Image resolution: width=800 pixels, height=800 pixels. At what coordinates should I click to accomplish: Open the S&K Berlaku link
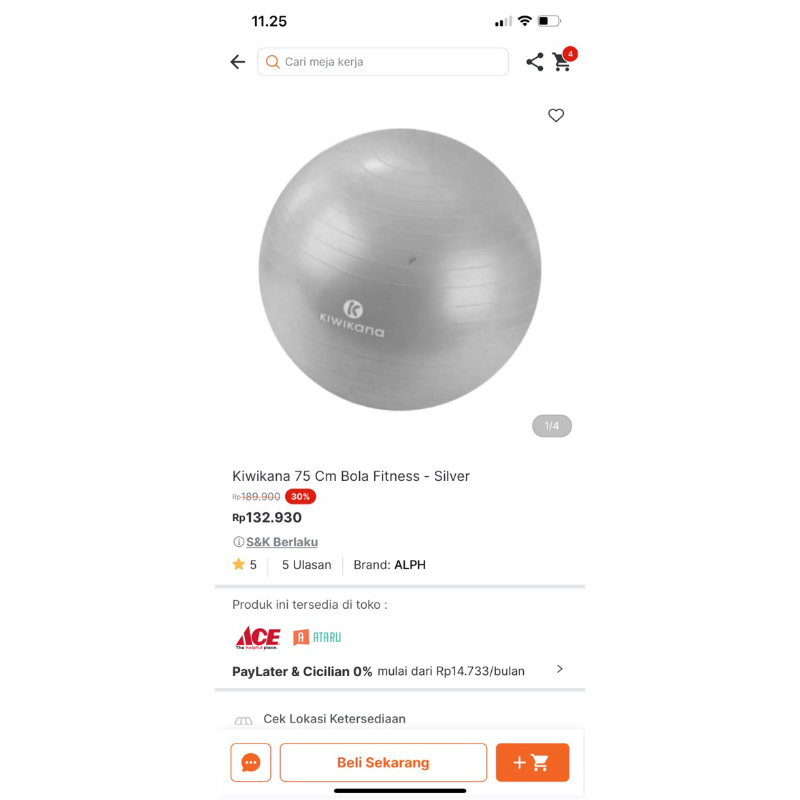[282, 542]
